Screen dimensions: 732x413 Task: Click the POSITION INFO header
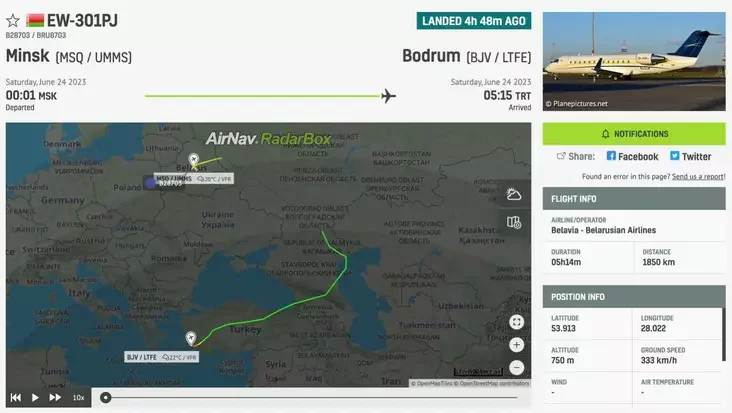pyautogui.click(x=634, y=297)
